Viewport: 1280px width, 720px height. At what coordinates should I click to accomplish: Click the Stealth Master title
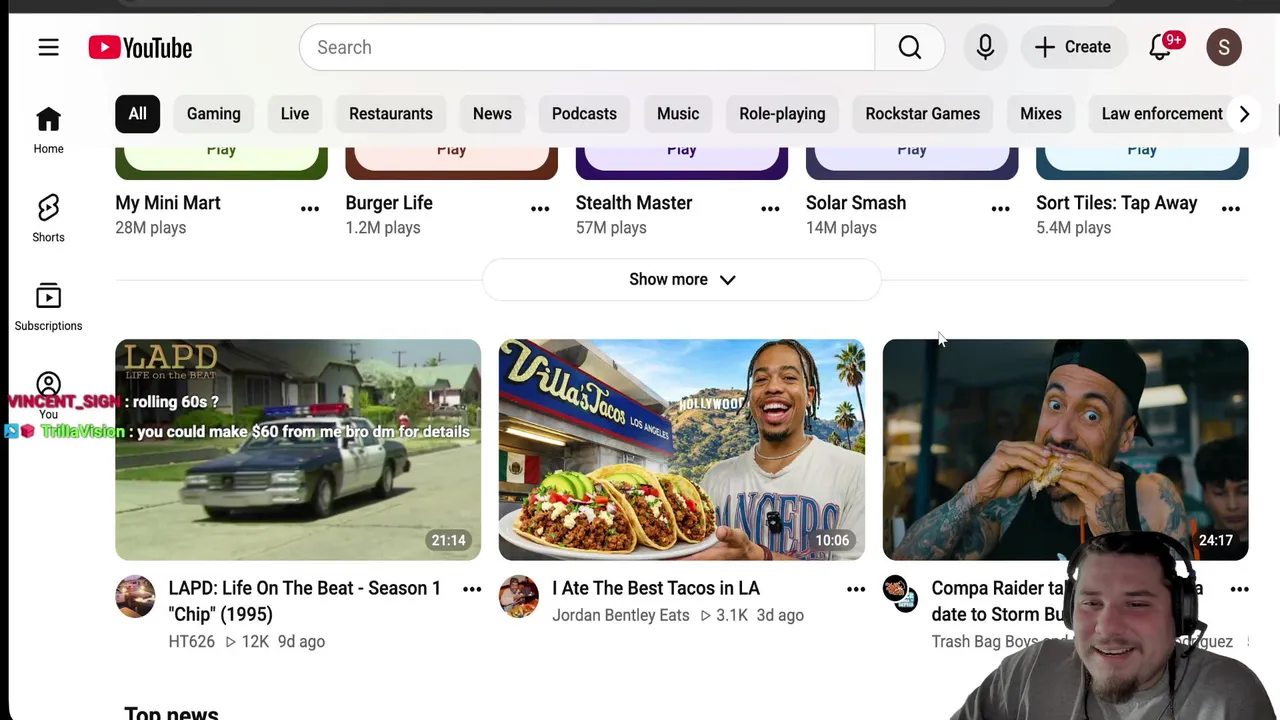click(634, 203)
